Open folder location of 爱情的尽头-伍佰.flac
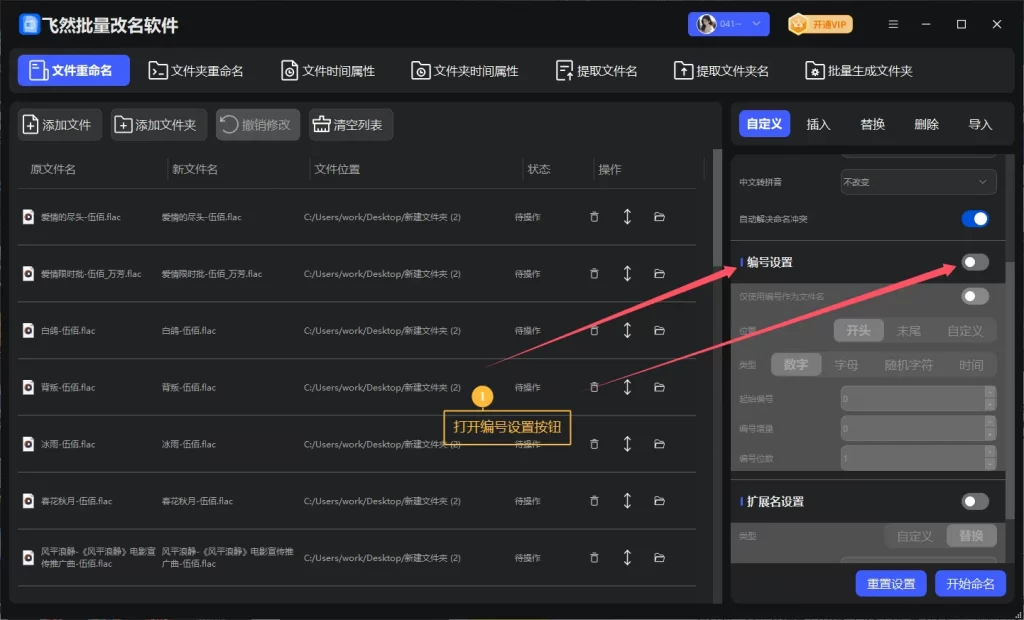Screen dimensions: 1024x620 tap(660, 217)
